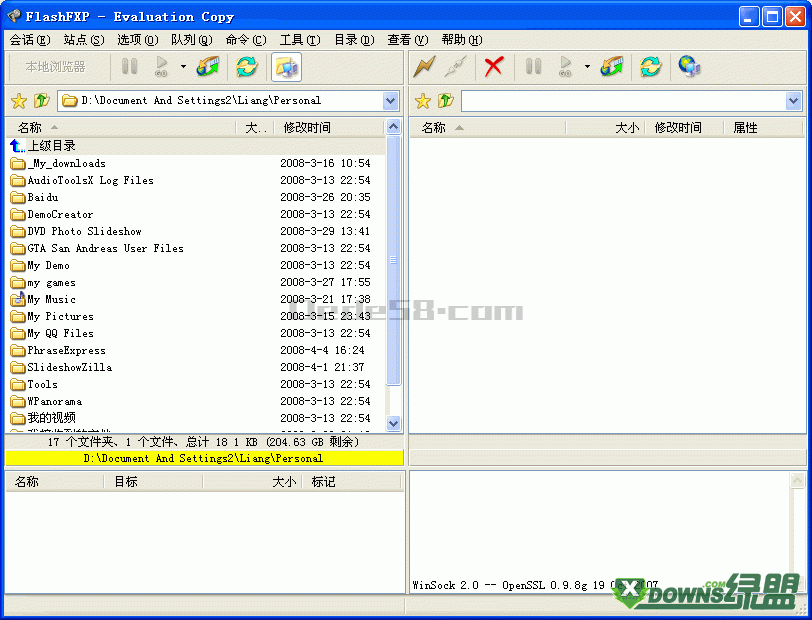812x620 pixels.
Task: Click the 本地浏览器 button
Action: pyautogui.click(x=56, y=67)
